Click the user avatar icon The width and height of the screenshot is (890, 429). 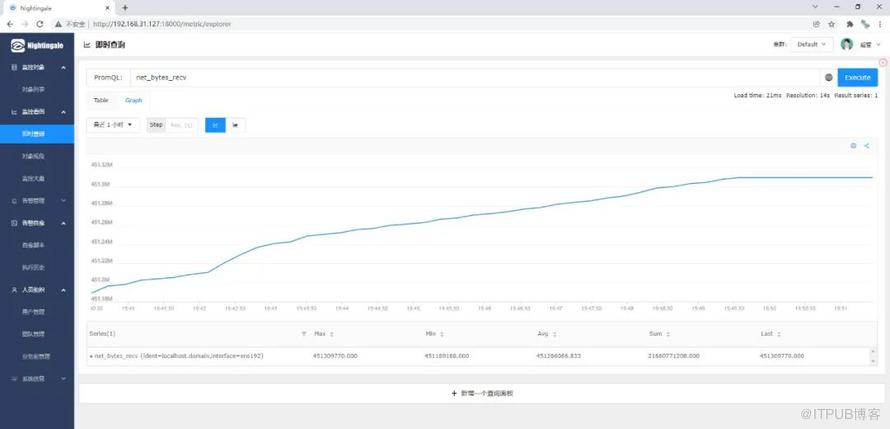(847, 44)
